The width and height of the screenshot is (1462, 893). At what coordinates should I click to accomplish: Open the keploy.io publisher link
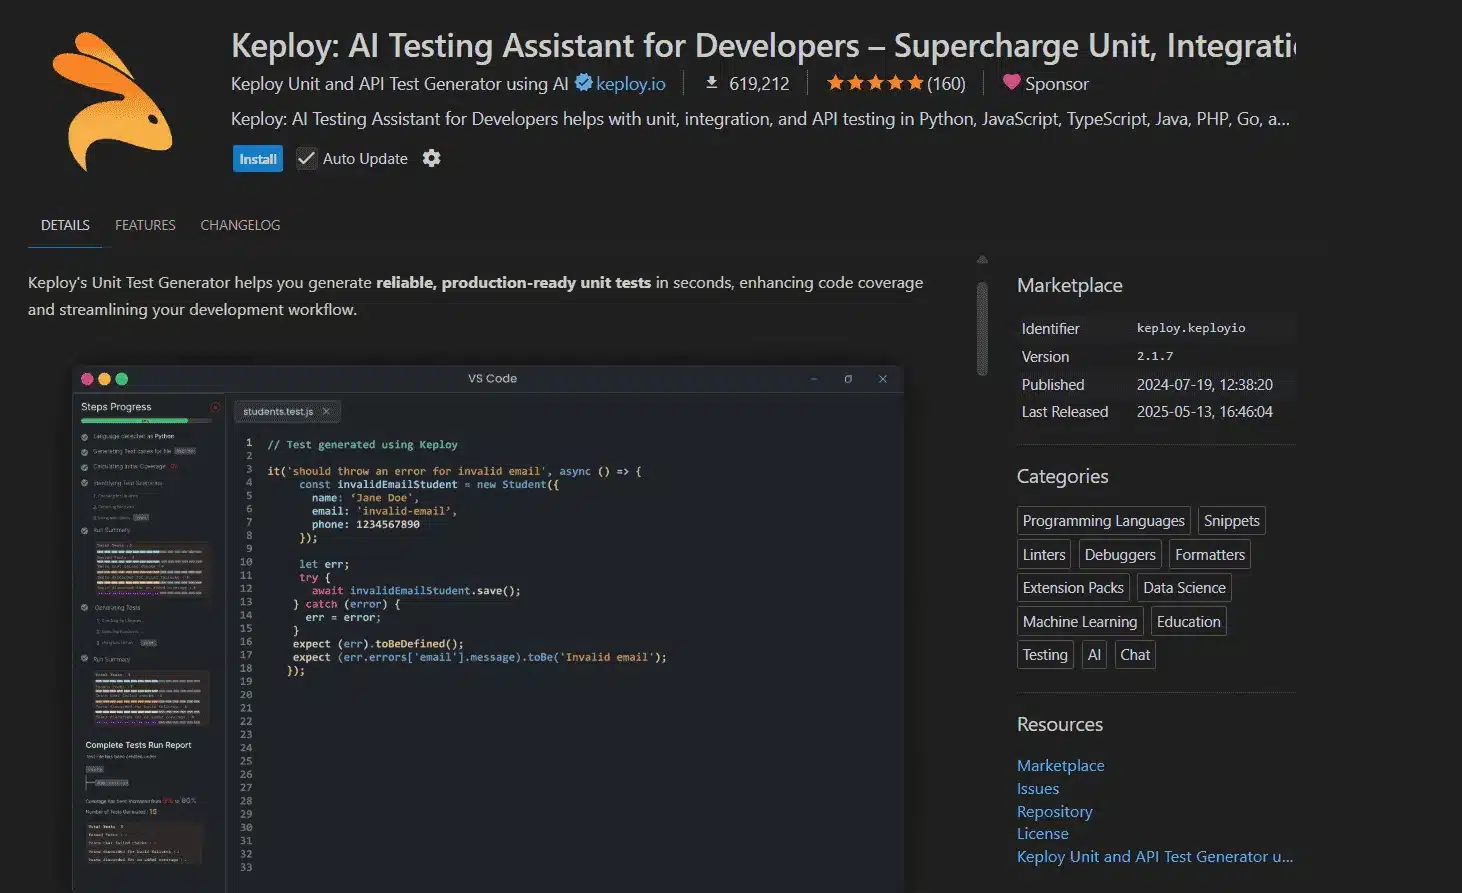tap(630, 84)
